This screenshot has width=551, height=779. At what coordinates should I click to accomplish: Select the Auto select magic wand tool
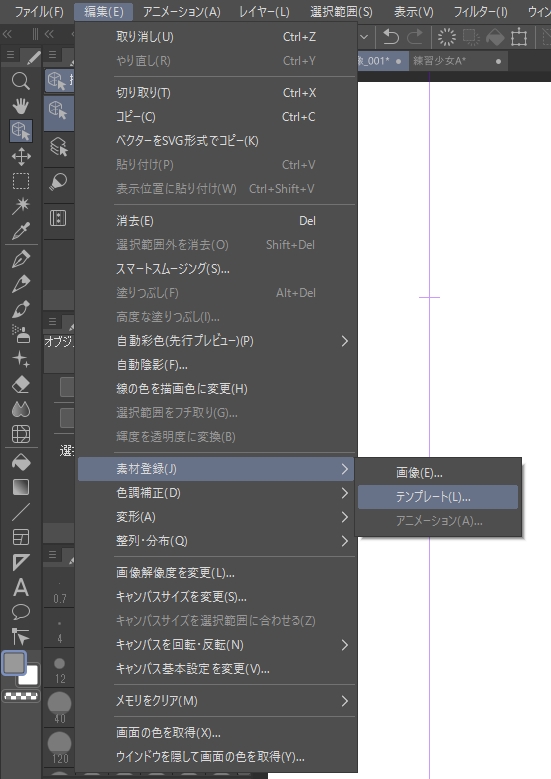coord(20,206)
